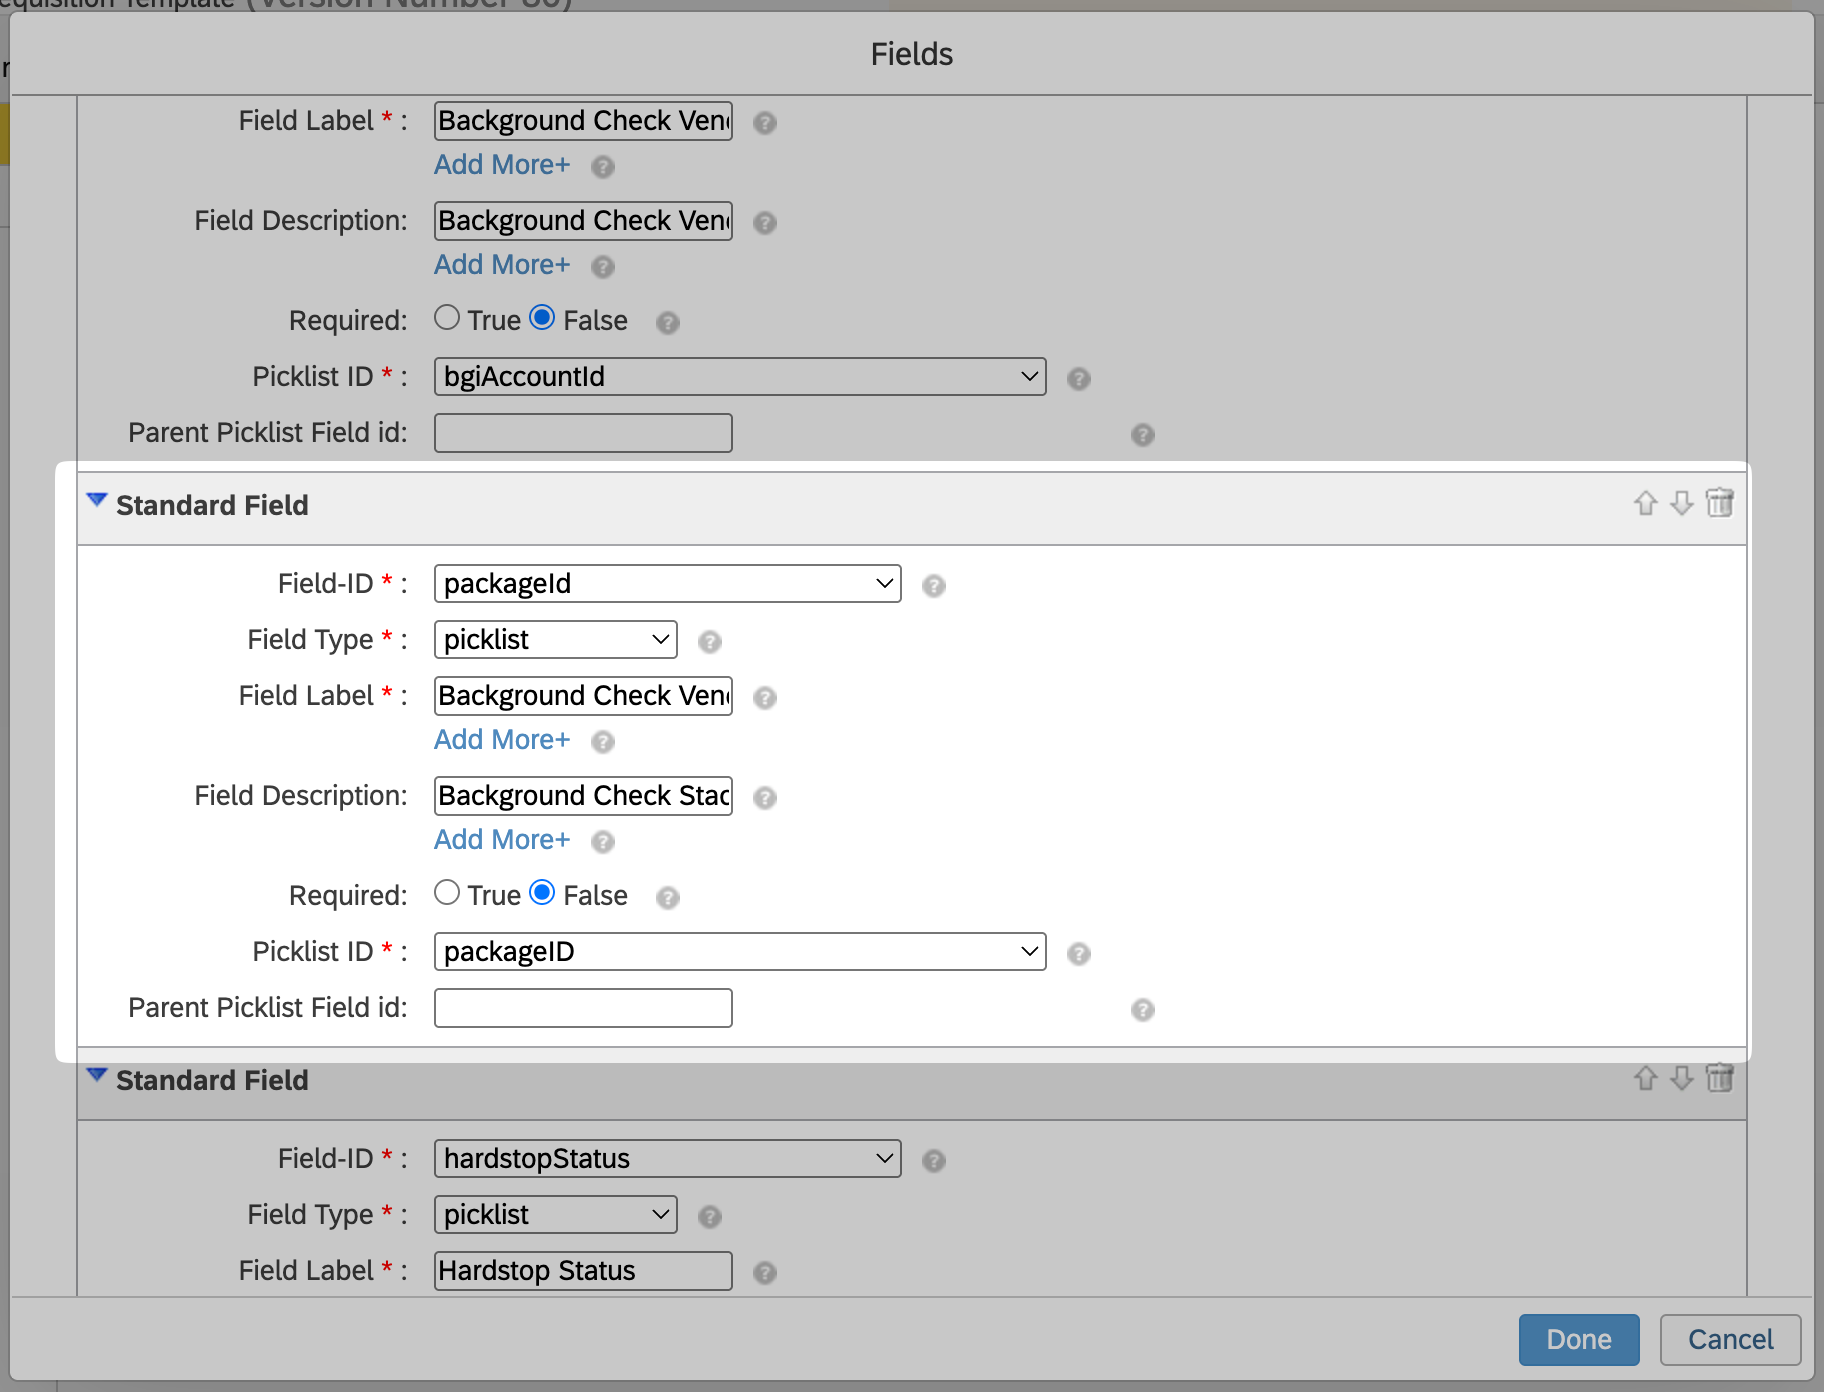This screenshot has width=1824, height=1392.
Task: Click the Hardstop Status field label input
Action: [583, 1271]
